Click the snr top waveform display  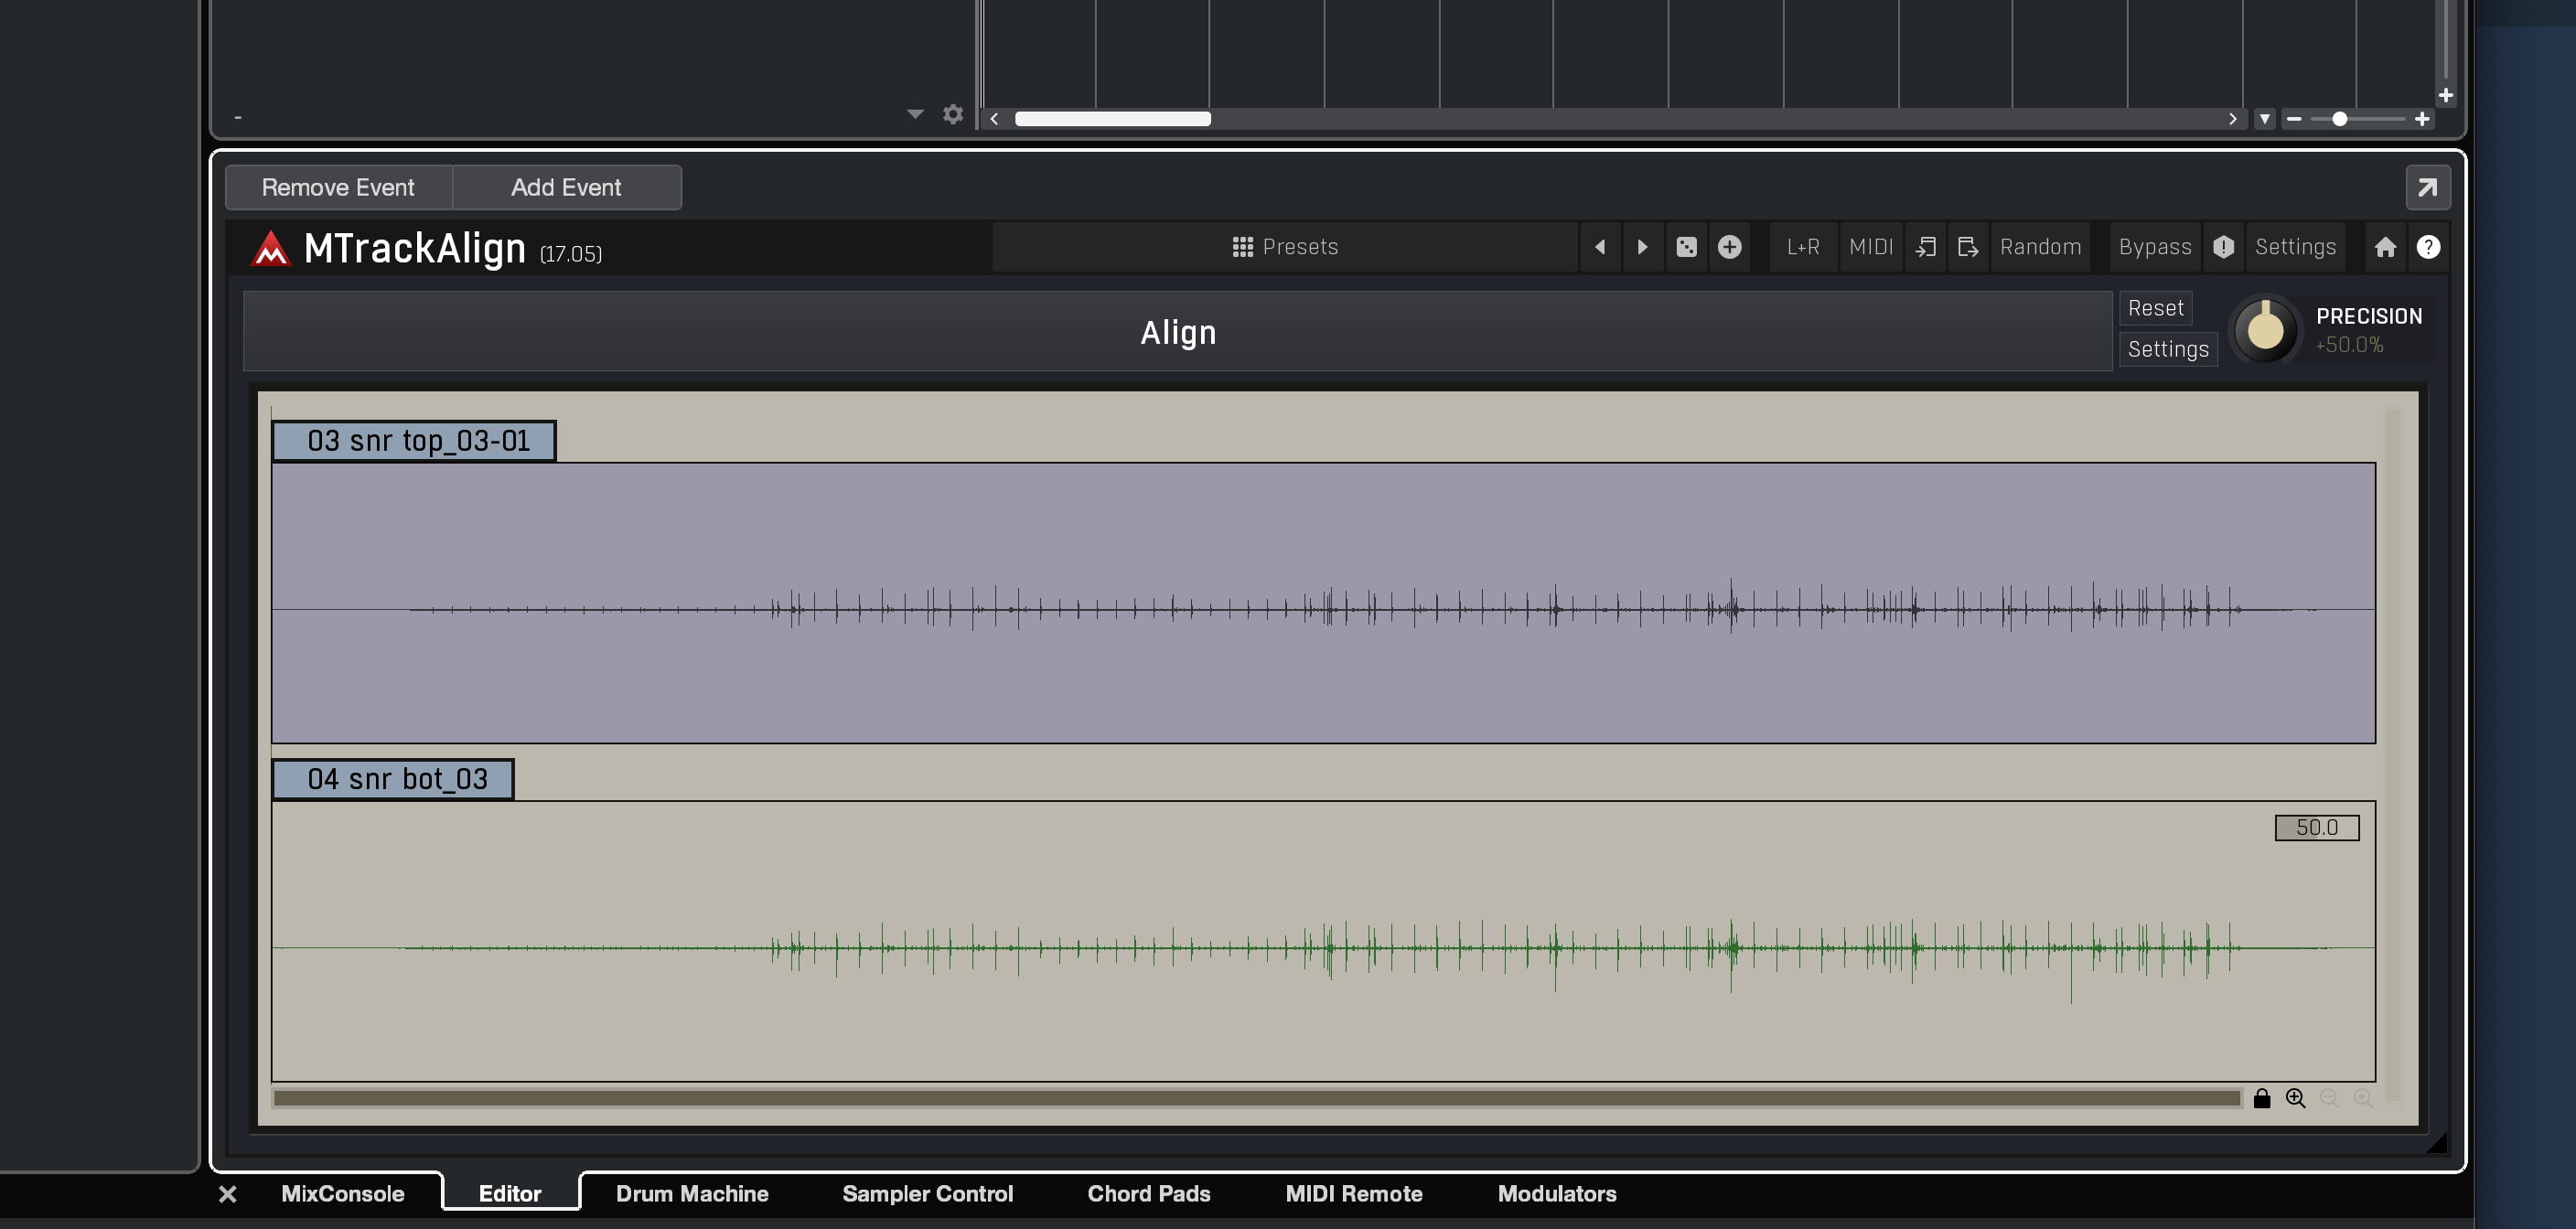click(x=1323, y=603)
